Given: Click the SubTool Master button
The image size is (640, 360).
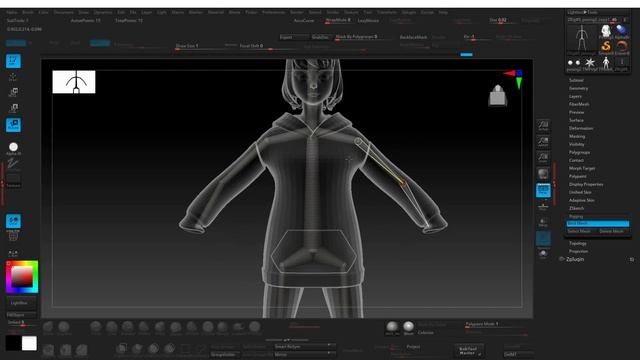Looking at the screenshot, I should coord(468,351).
